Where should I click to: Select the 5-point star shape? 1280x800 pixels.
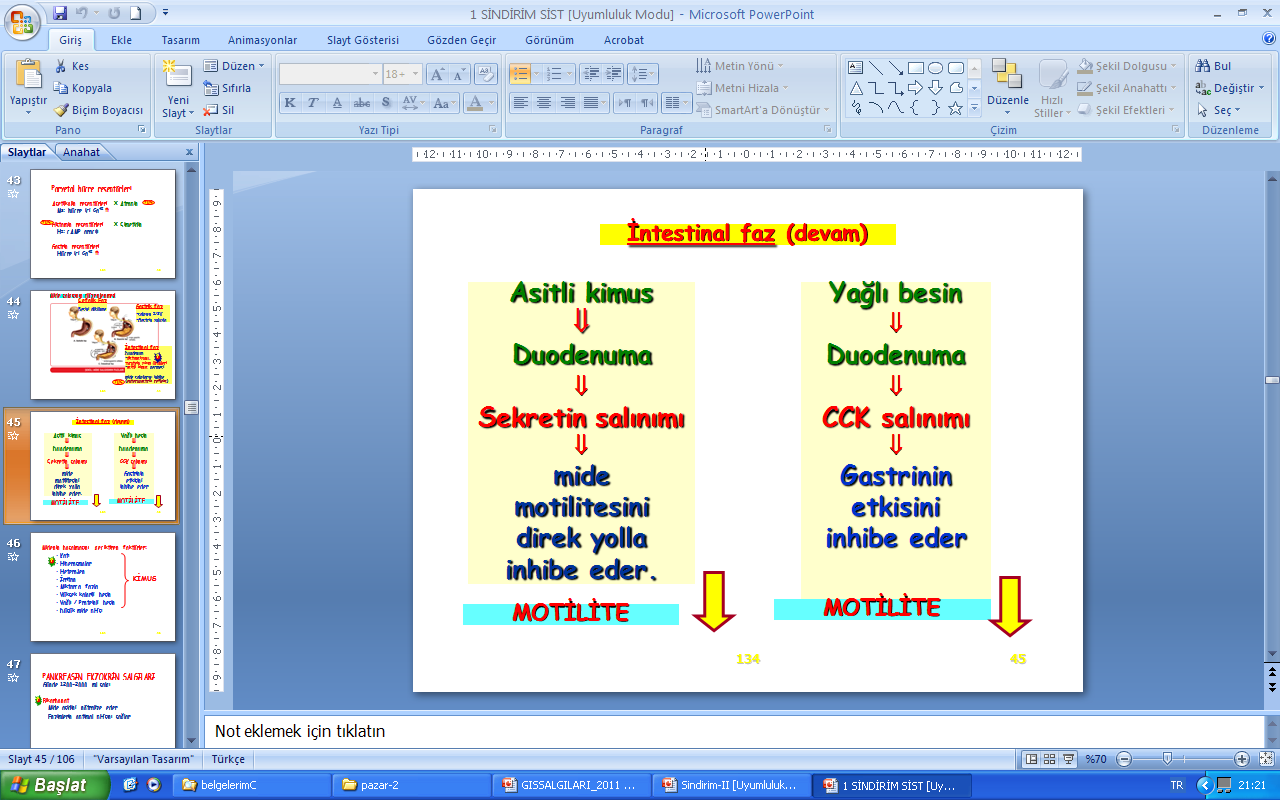pyautogui.click(x=955, y=108)
